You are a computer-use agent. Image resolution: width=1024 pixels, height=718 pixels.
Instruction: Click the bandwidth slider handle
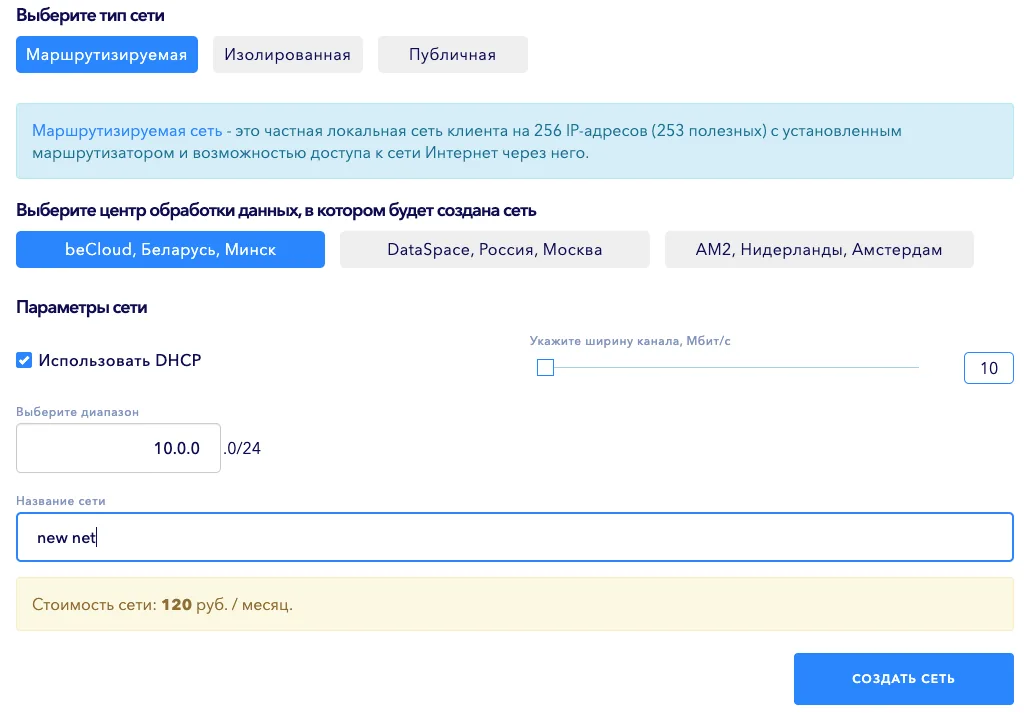point(545,368)
